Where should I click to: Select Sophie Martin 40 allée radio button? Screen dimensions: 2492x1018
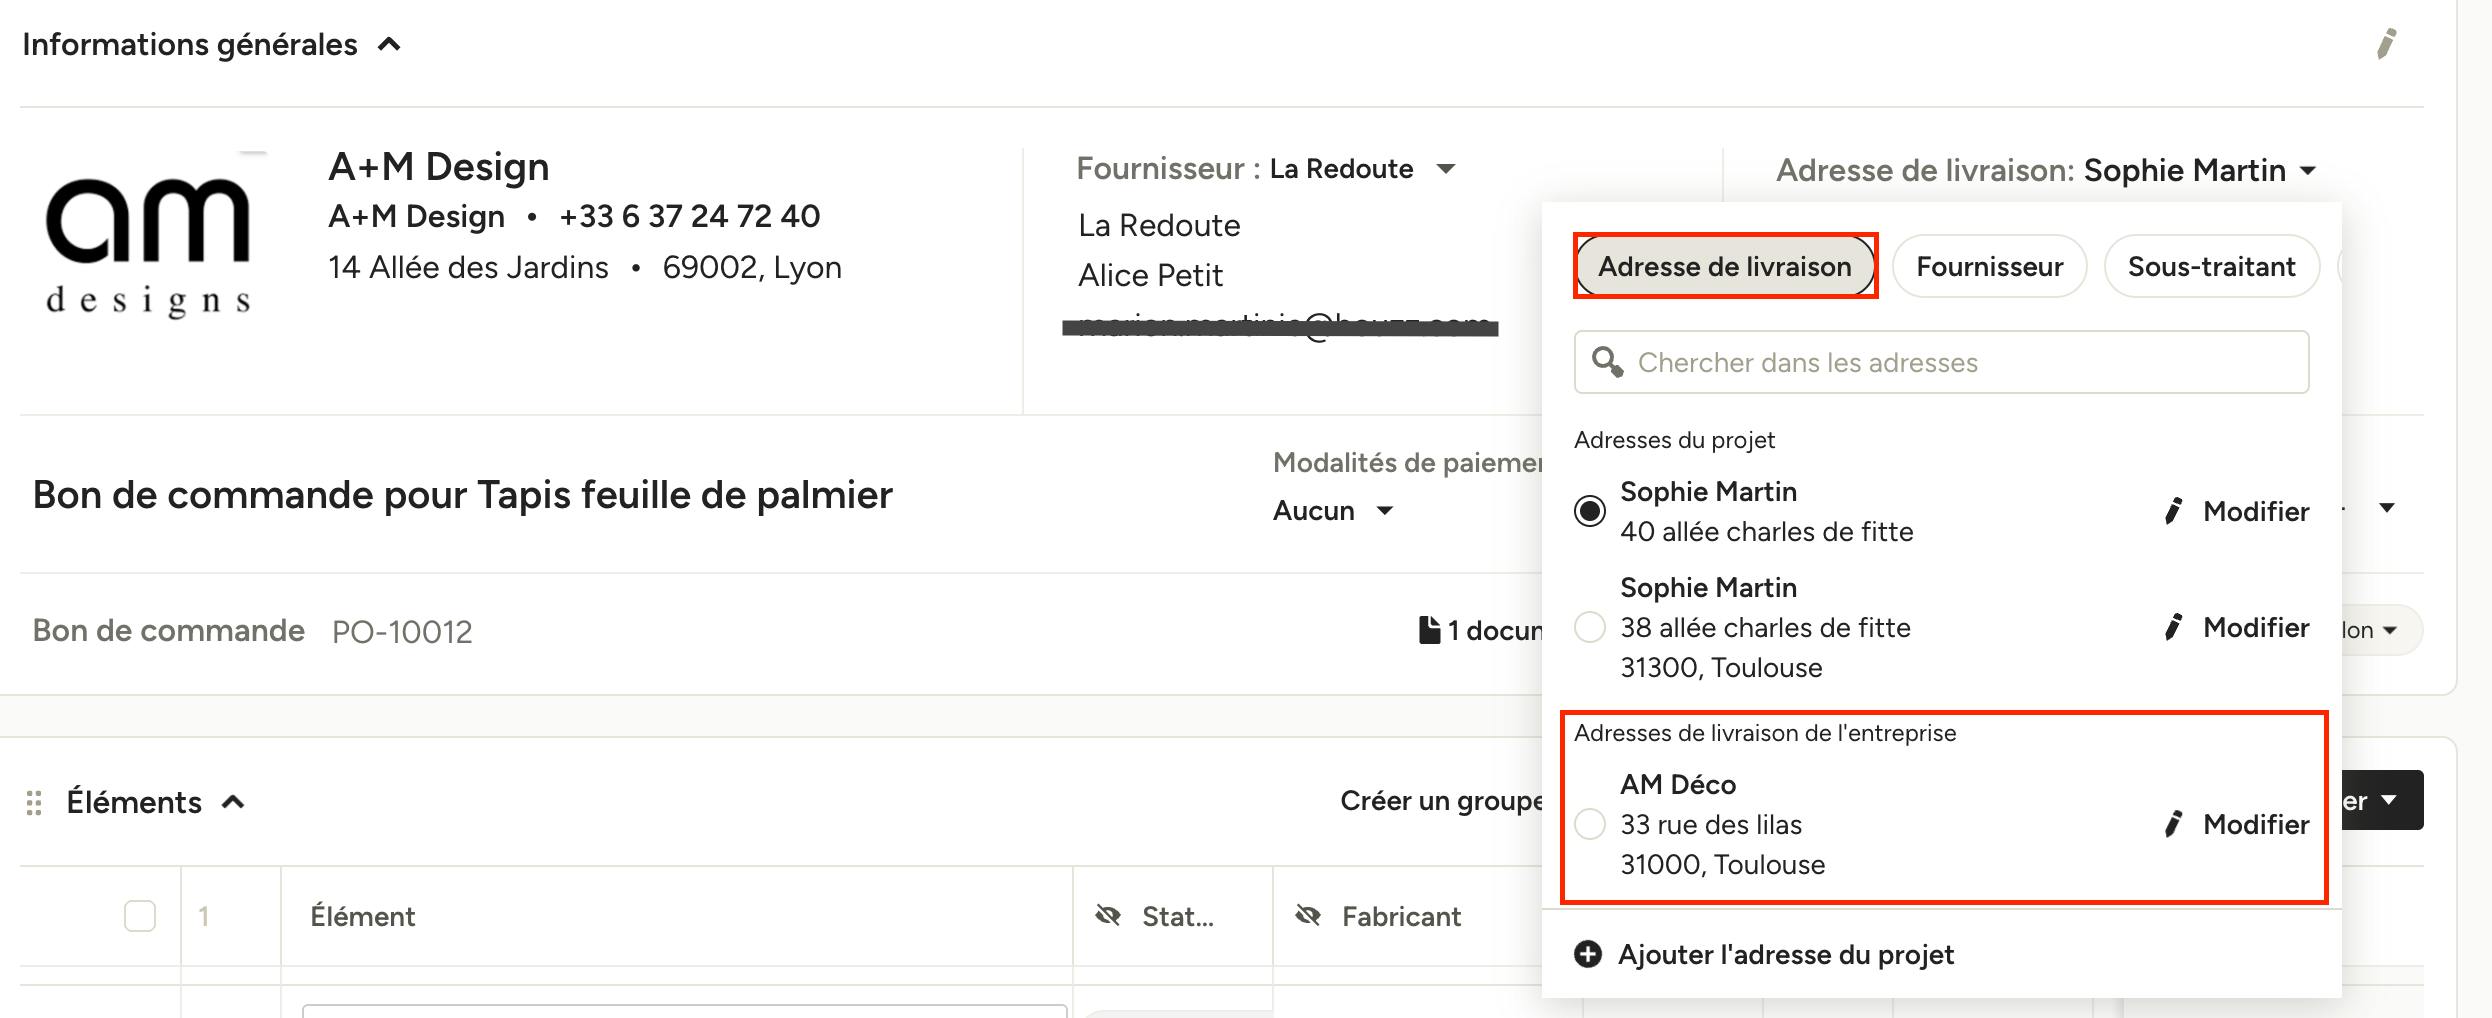1590,511
